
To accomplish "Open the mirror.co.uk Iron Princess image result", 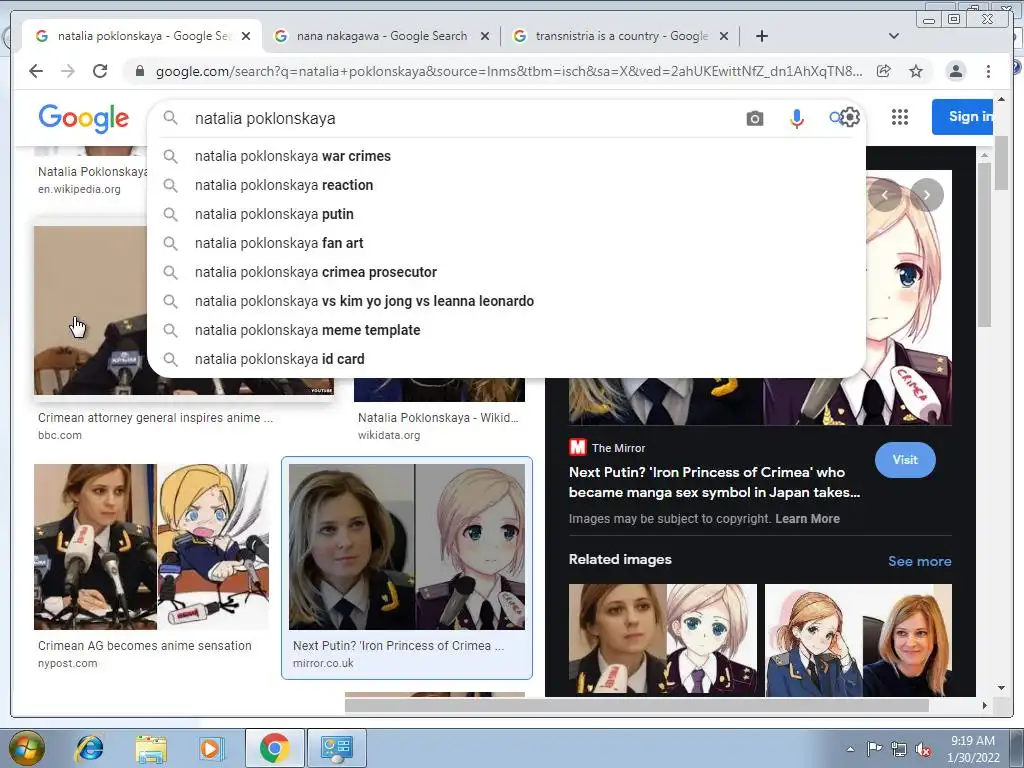I will coord(407,547).
